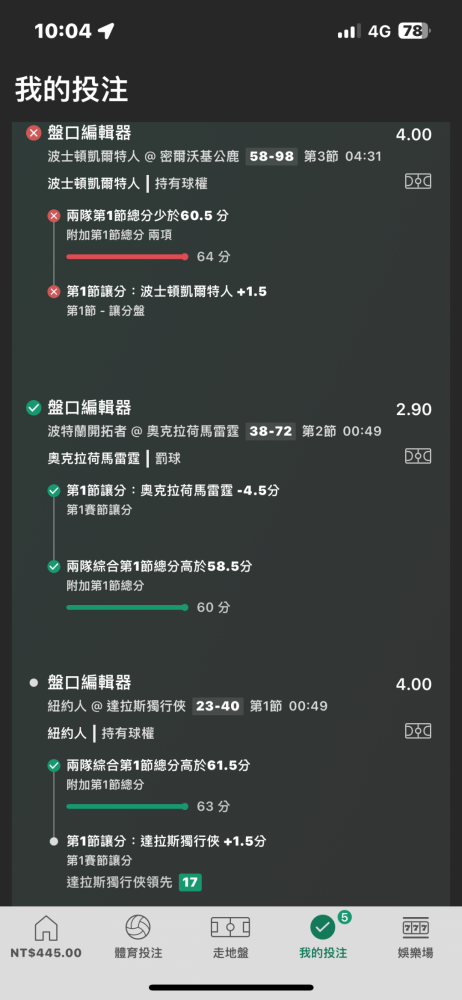This screenshot has height=1000, width=462.
Task: Tap the green 17 lead badge
Action: (190, 883)
